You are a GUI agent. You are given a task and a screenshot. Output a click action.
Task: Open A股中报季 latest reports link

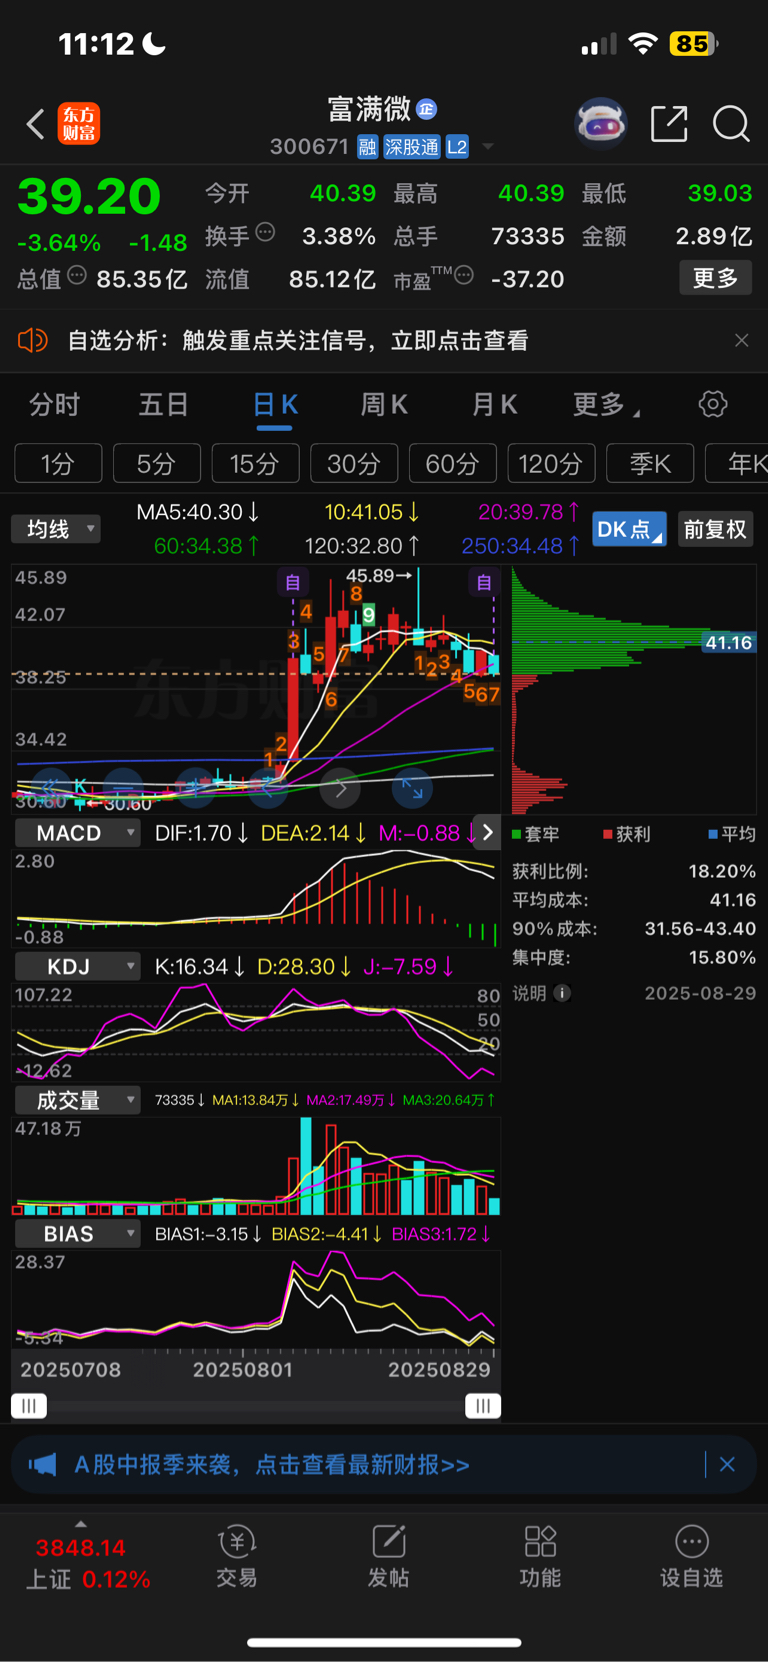pyautogui.click(x=272, y=1465)
